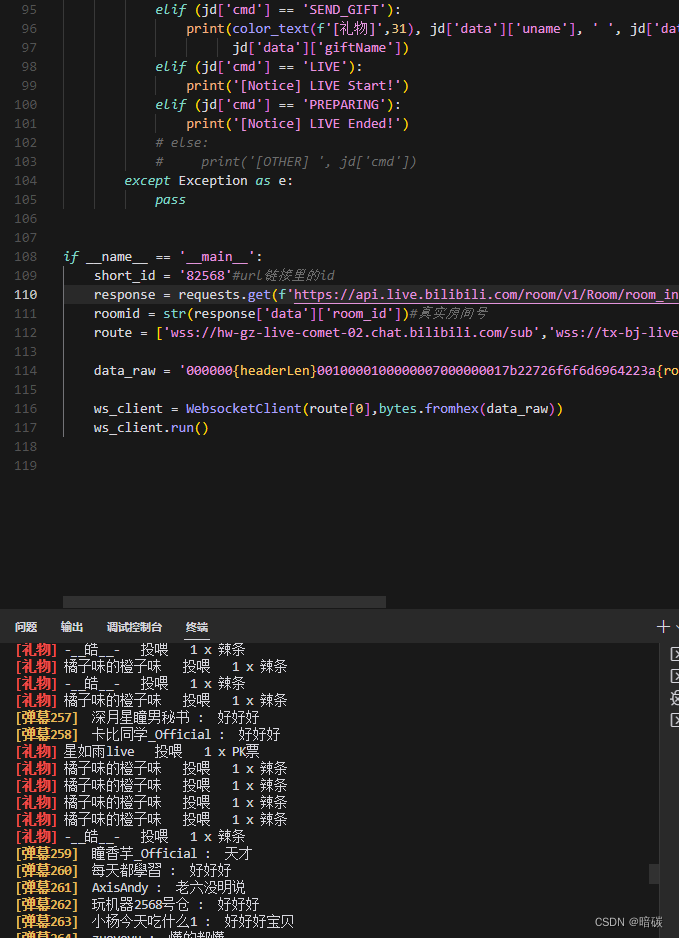Click line number 110 in the gutter

[x=26, y=294]
